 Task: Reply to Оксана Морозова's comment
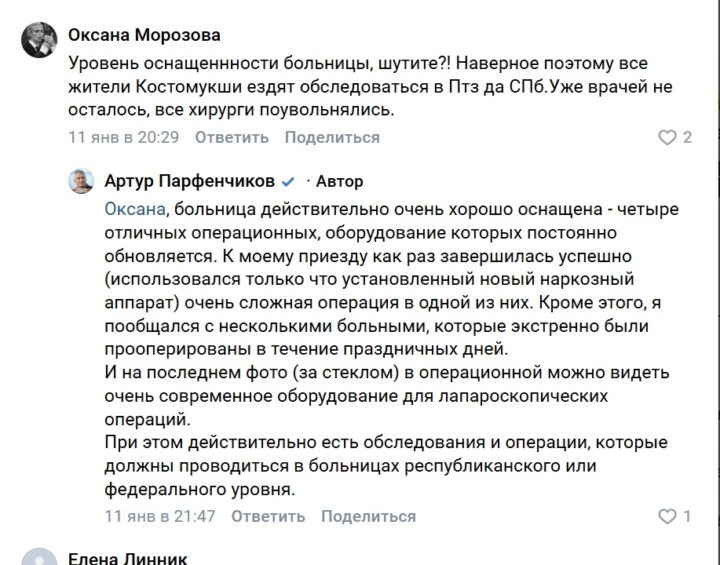pos(232,137)
